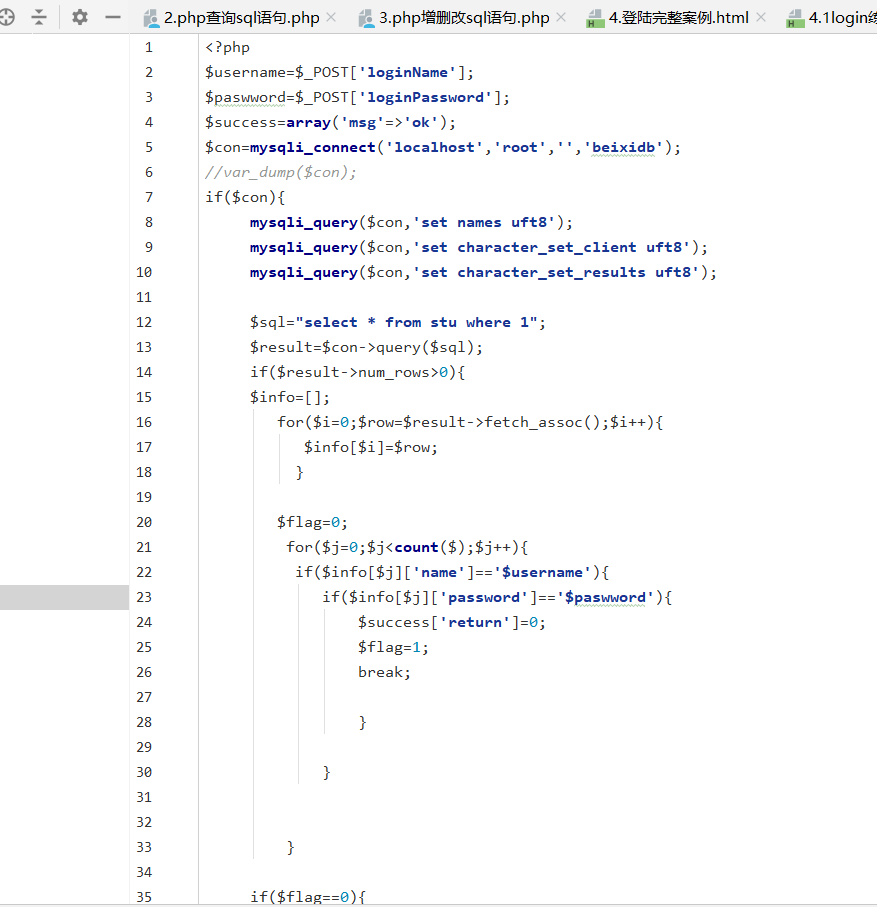
Task: Select the highlighted gray row in left panel
Action: [64, 597]
